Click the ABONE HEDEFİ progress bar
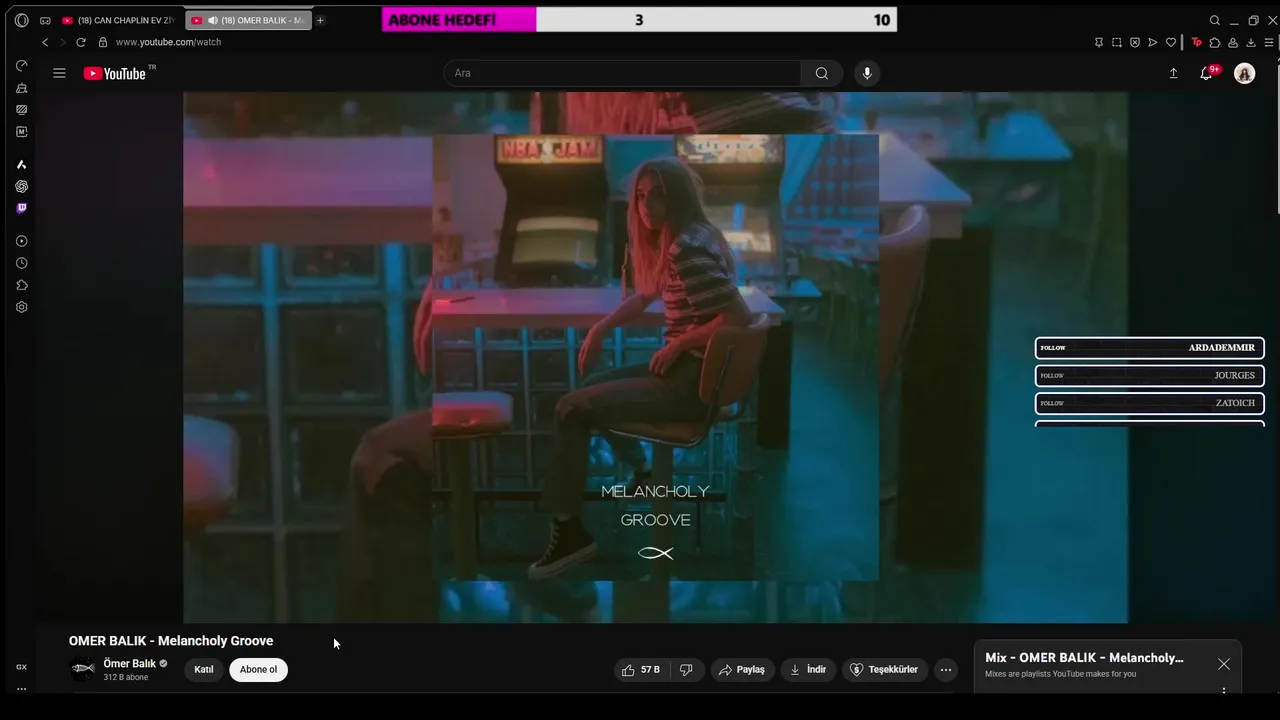 (639, 20)
